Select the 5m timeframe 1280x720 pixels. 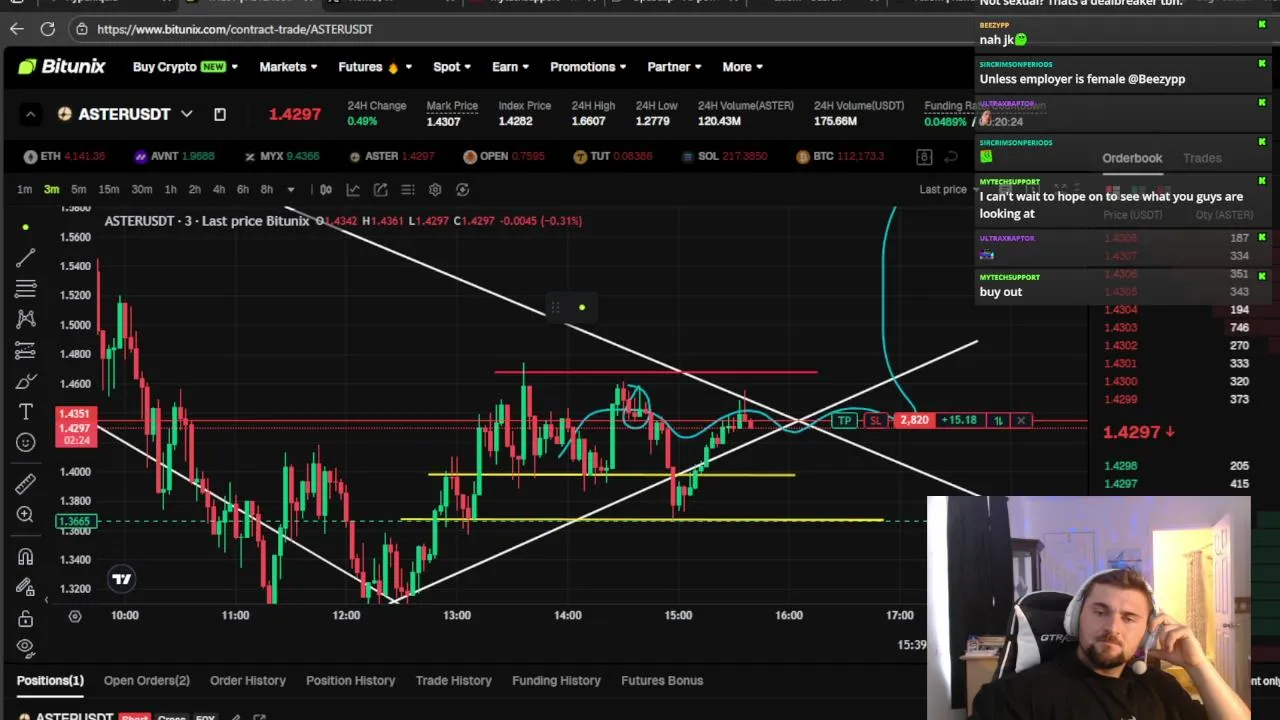(78, 189)
